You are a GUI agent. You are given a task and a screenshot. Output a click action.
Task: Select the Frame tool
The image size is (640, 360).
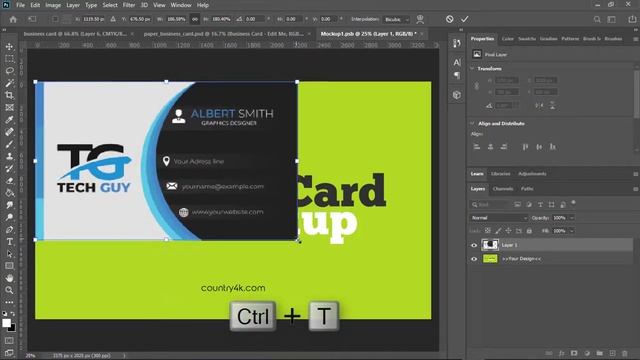point(9,108)
